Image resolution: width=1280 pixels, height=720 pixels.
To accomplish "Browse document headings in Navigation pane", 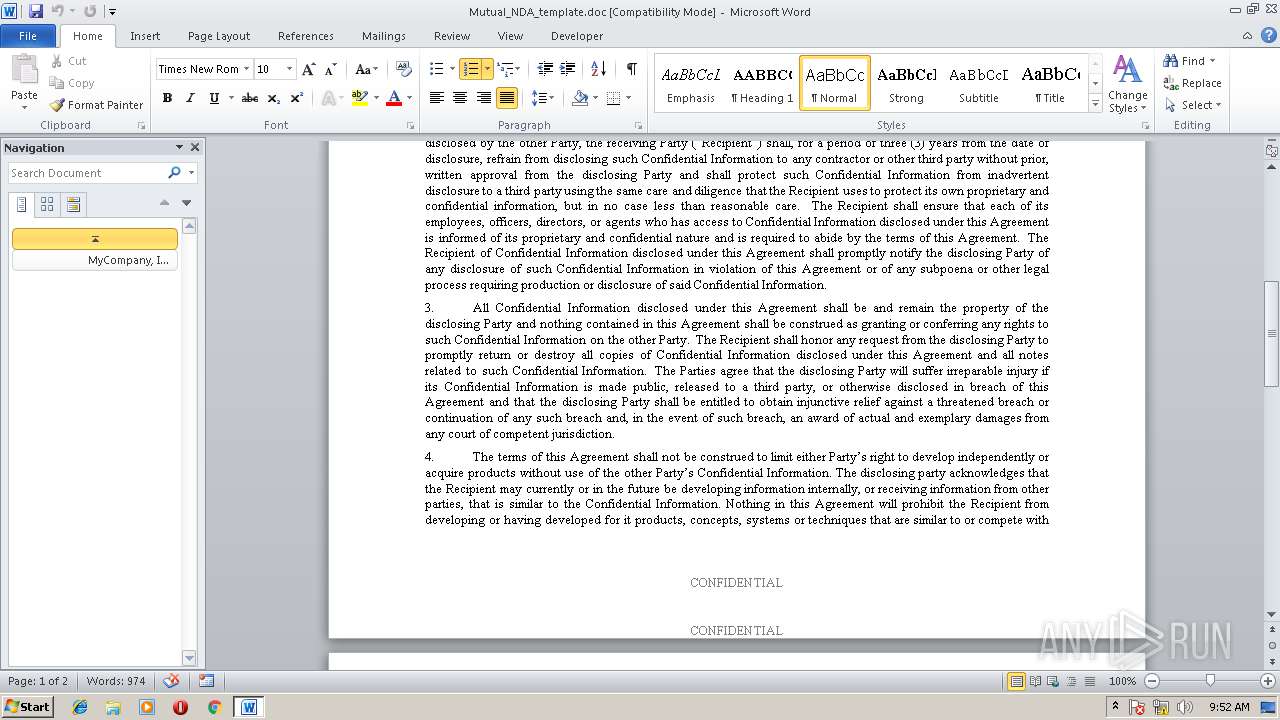I will pyautogui.click(x=22, y=204).
